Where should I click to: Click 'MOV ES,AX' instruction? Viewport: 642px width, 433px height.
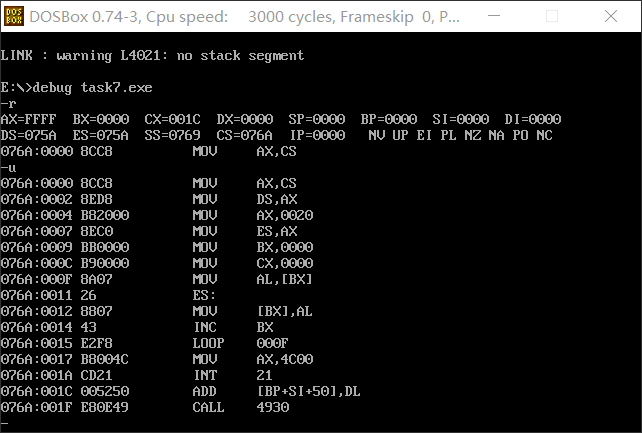[x=245, y=232]
